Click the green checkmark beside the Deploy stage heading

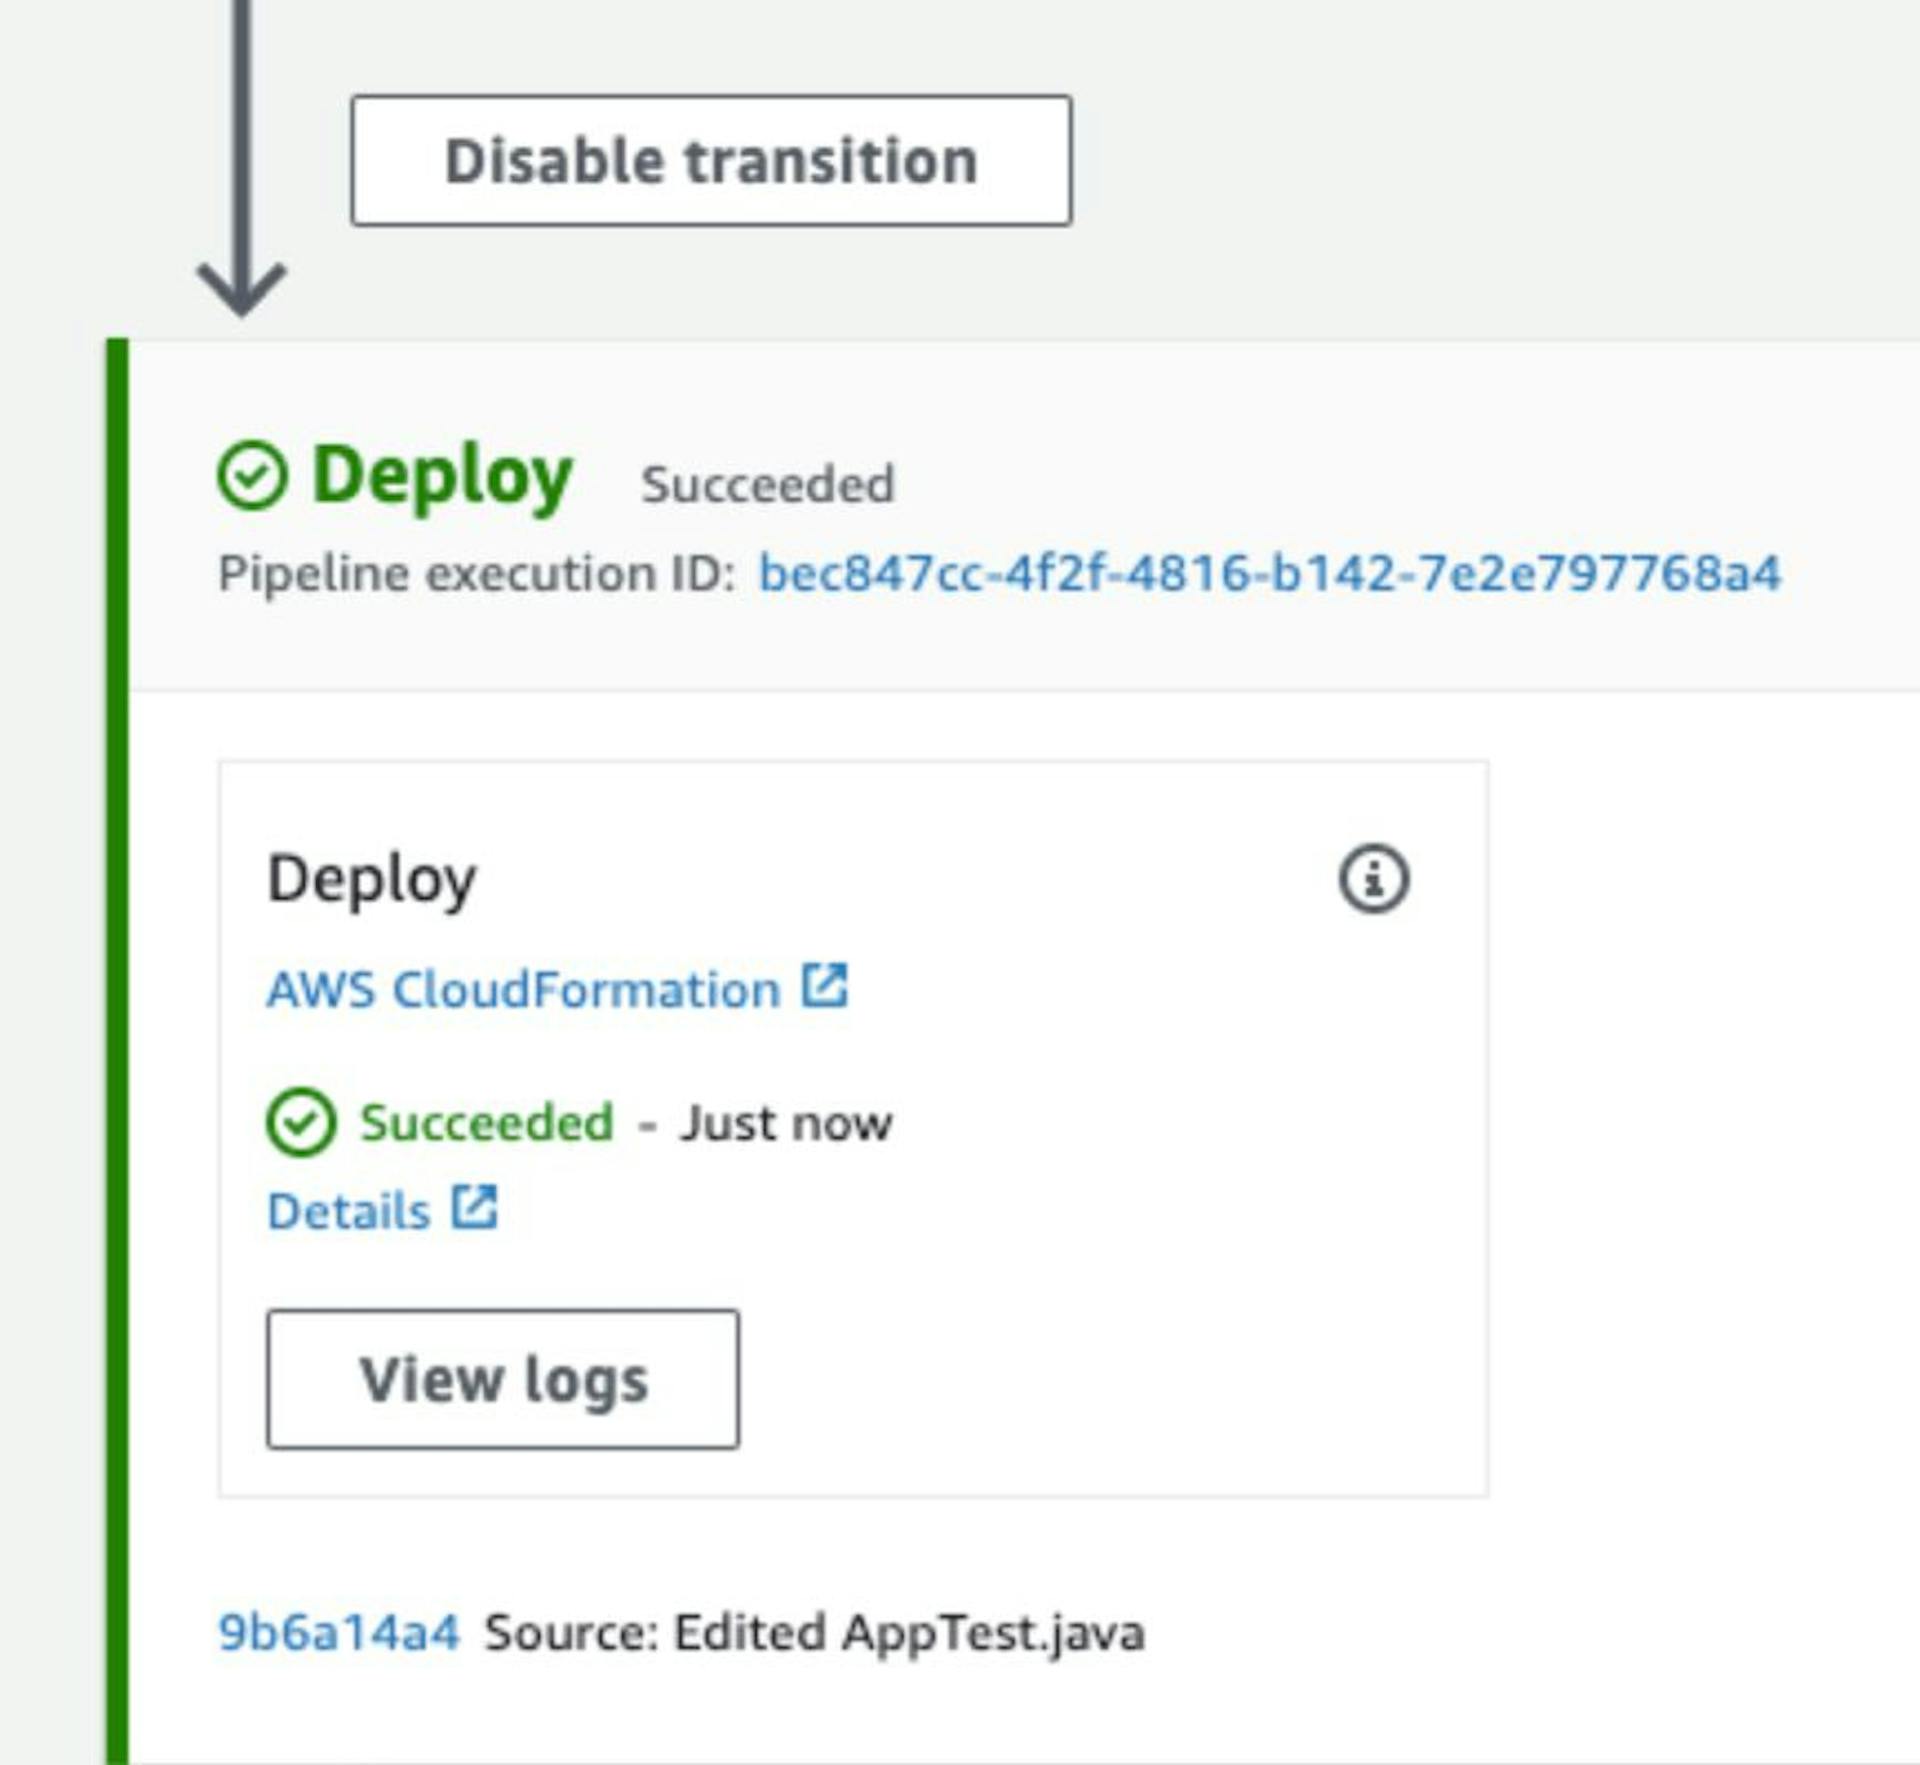pyautogui.click(x=252, y=476)
